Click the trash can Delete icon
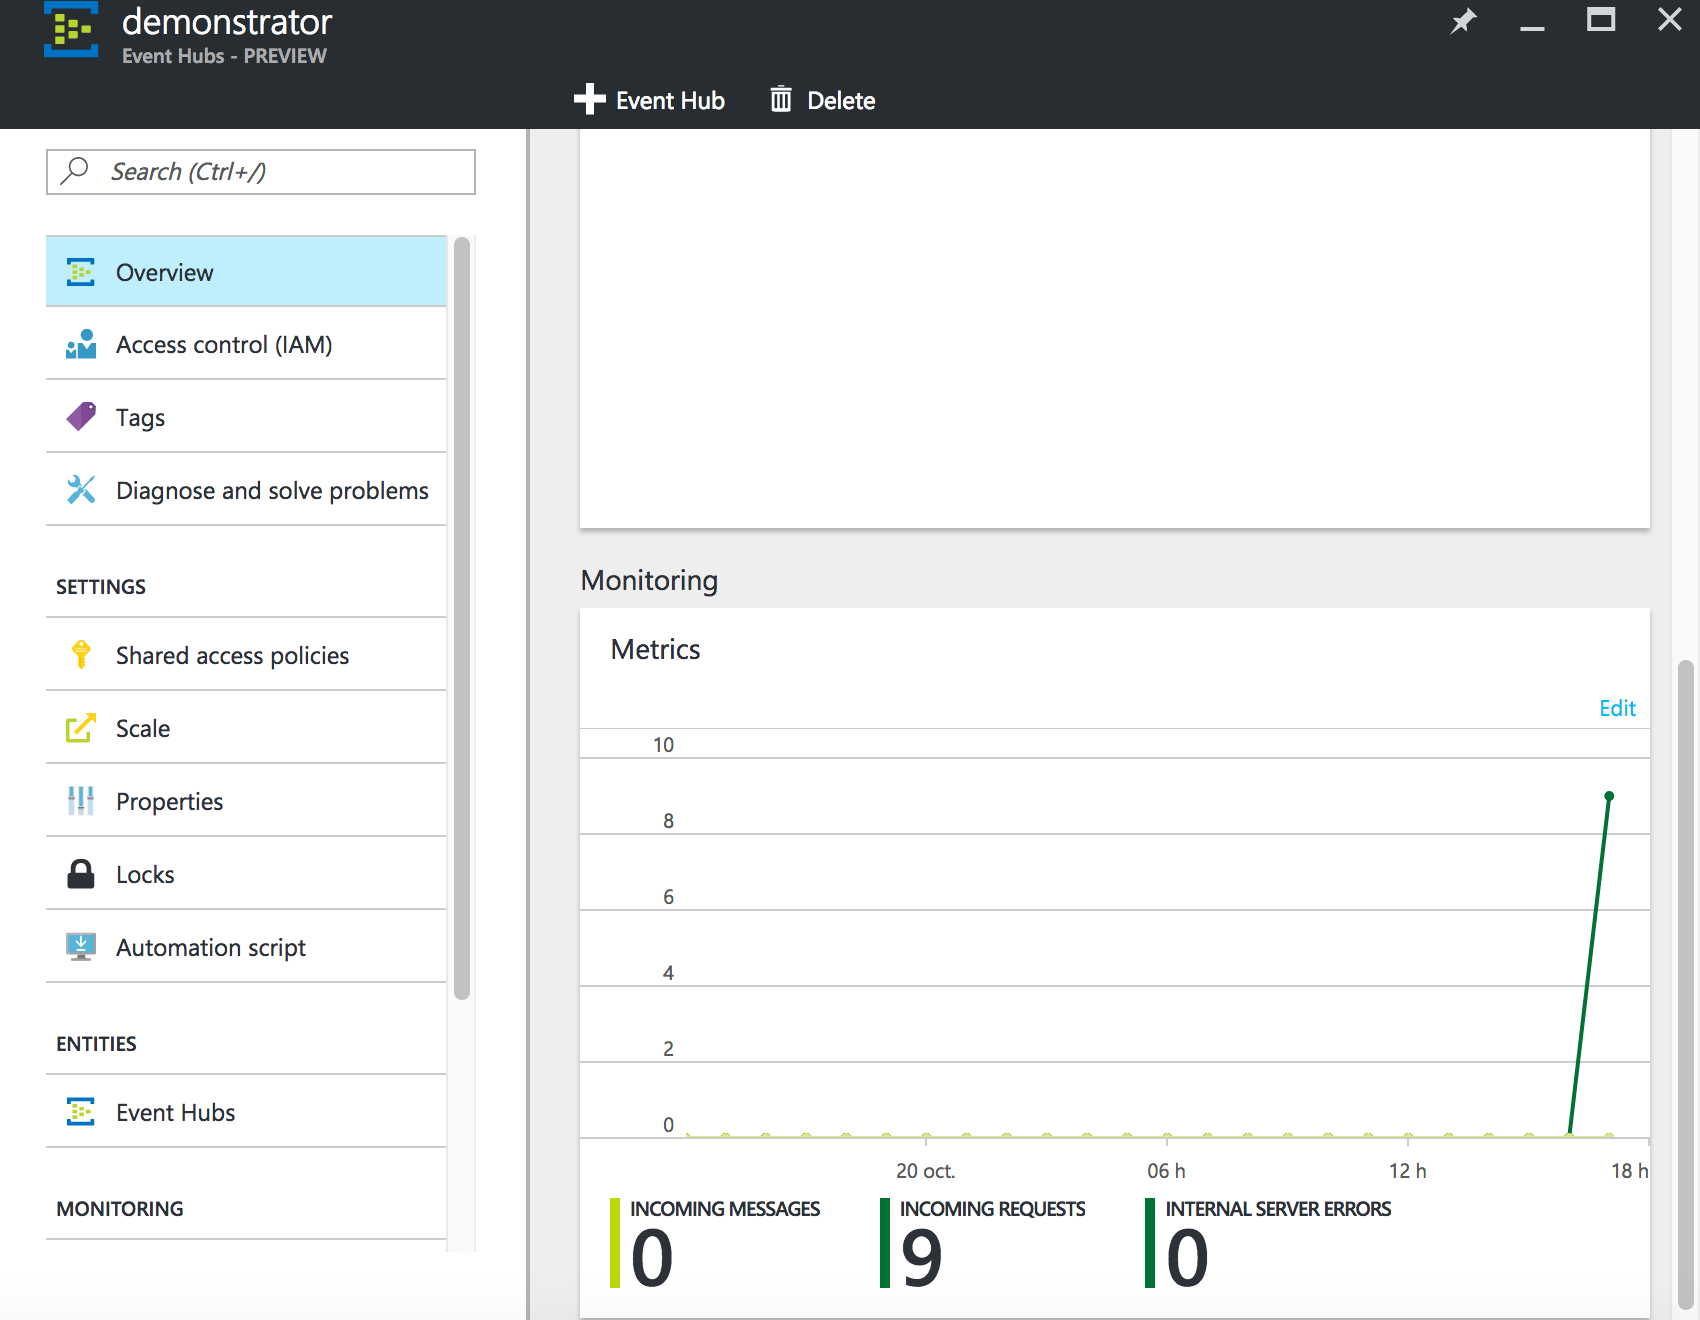 coord(781,100)
